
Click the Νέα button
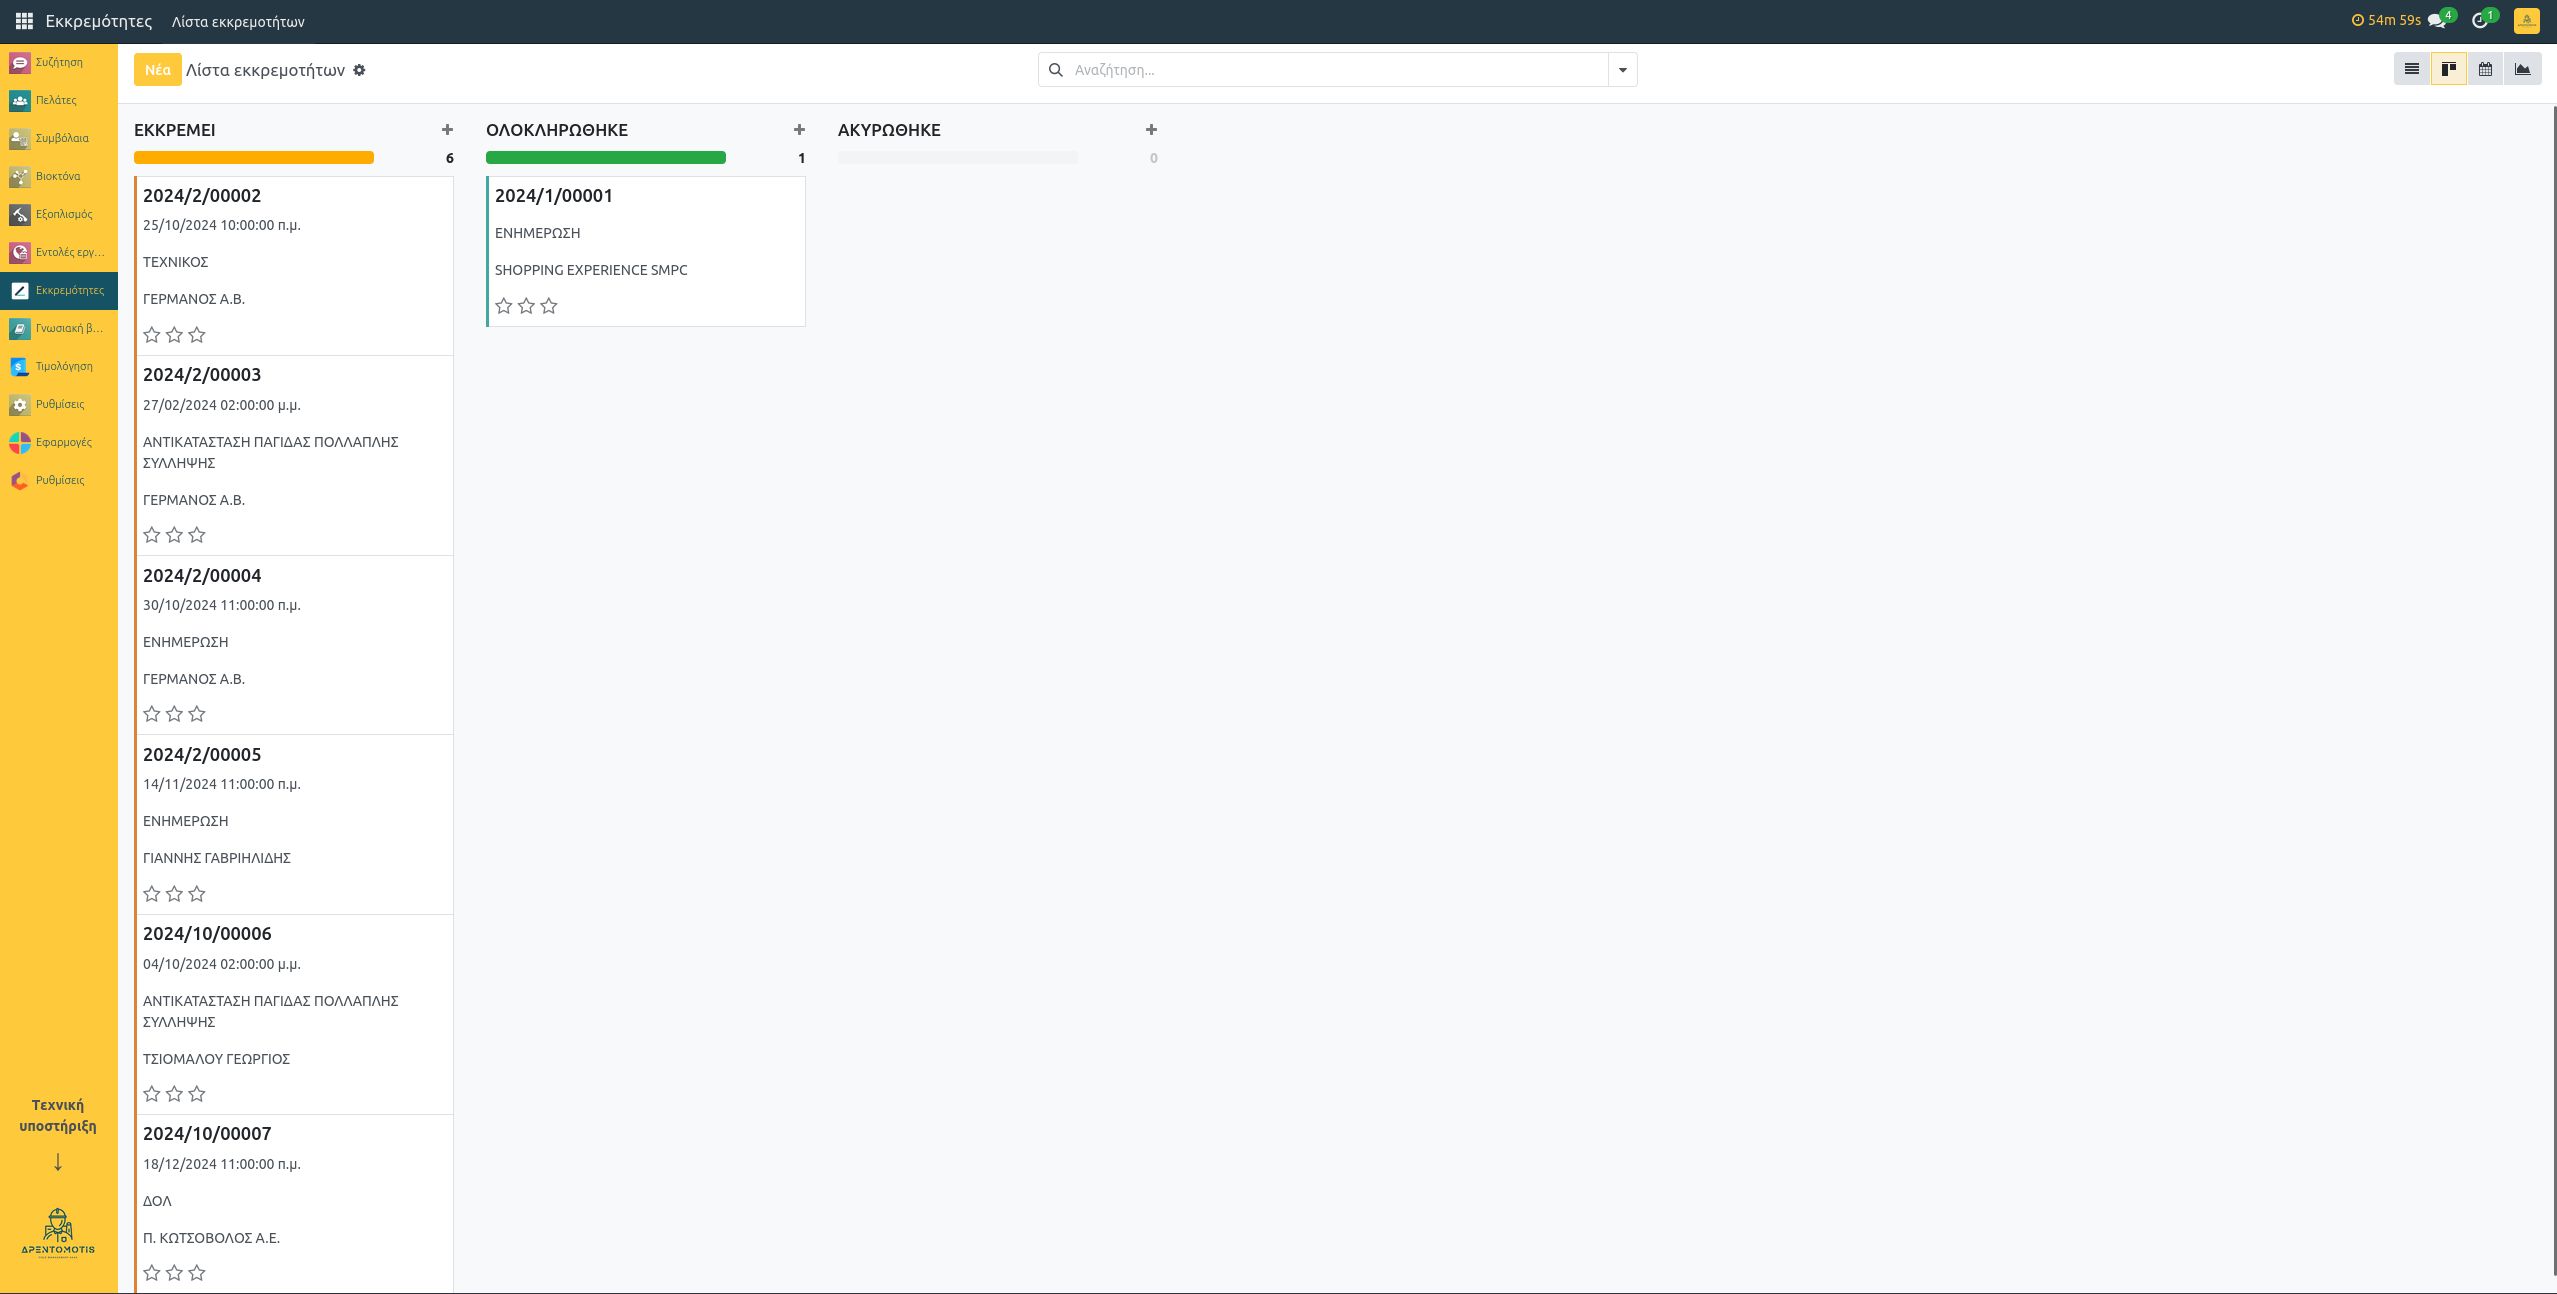pyautogui.click(x=157, y=70)
